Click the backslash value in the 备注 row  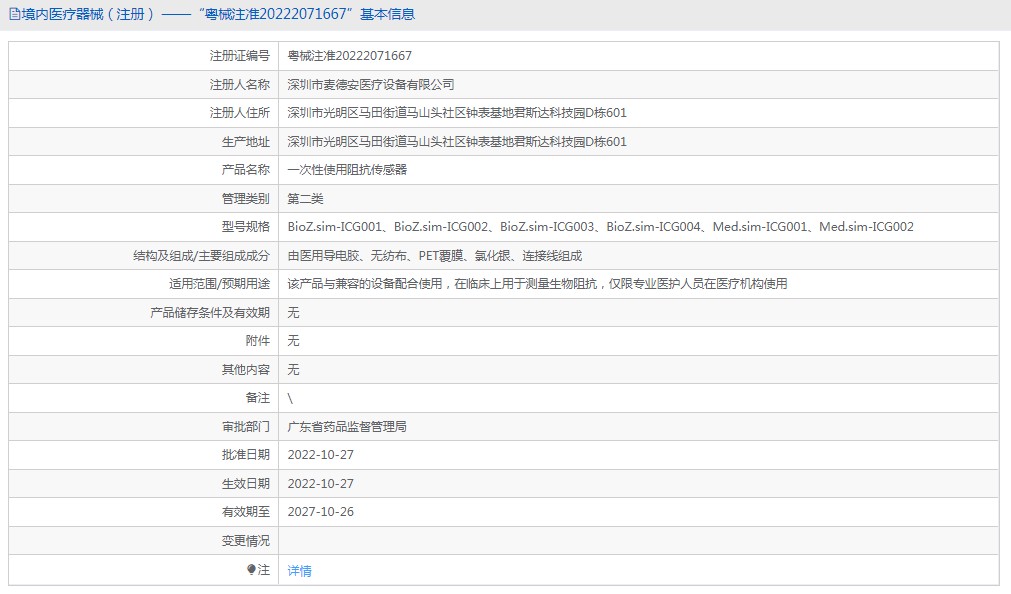[x=290, y=398]
